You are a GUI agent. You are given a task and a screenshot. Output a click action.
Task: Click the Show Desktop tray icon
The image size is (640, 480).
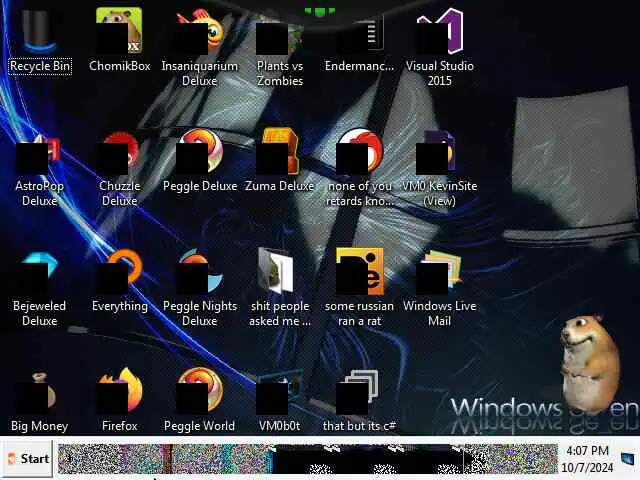pyautogui.click(x=628, y=459)
